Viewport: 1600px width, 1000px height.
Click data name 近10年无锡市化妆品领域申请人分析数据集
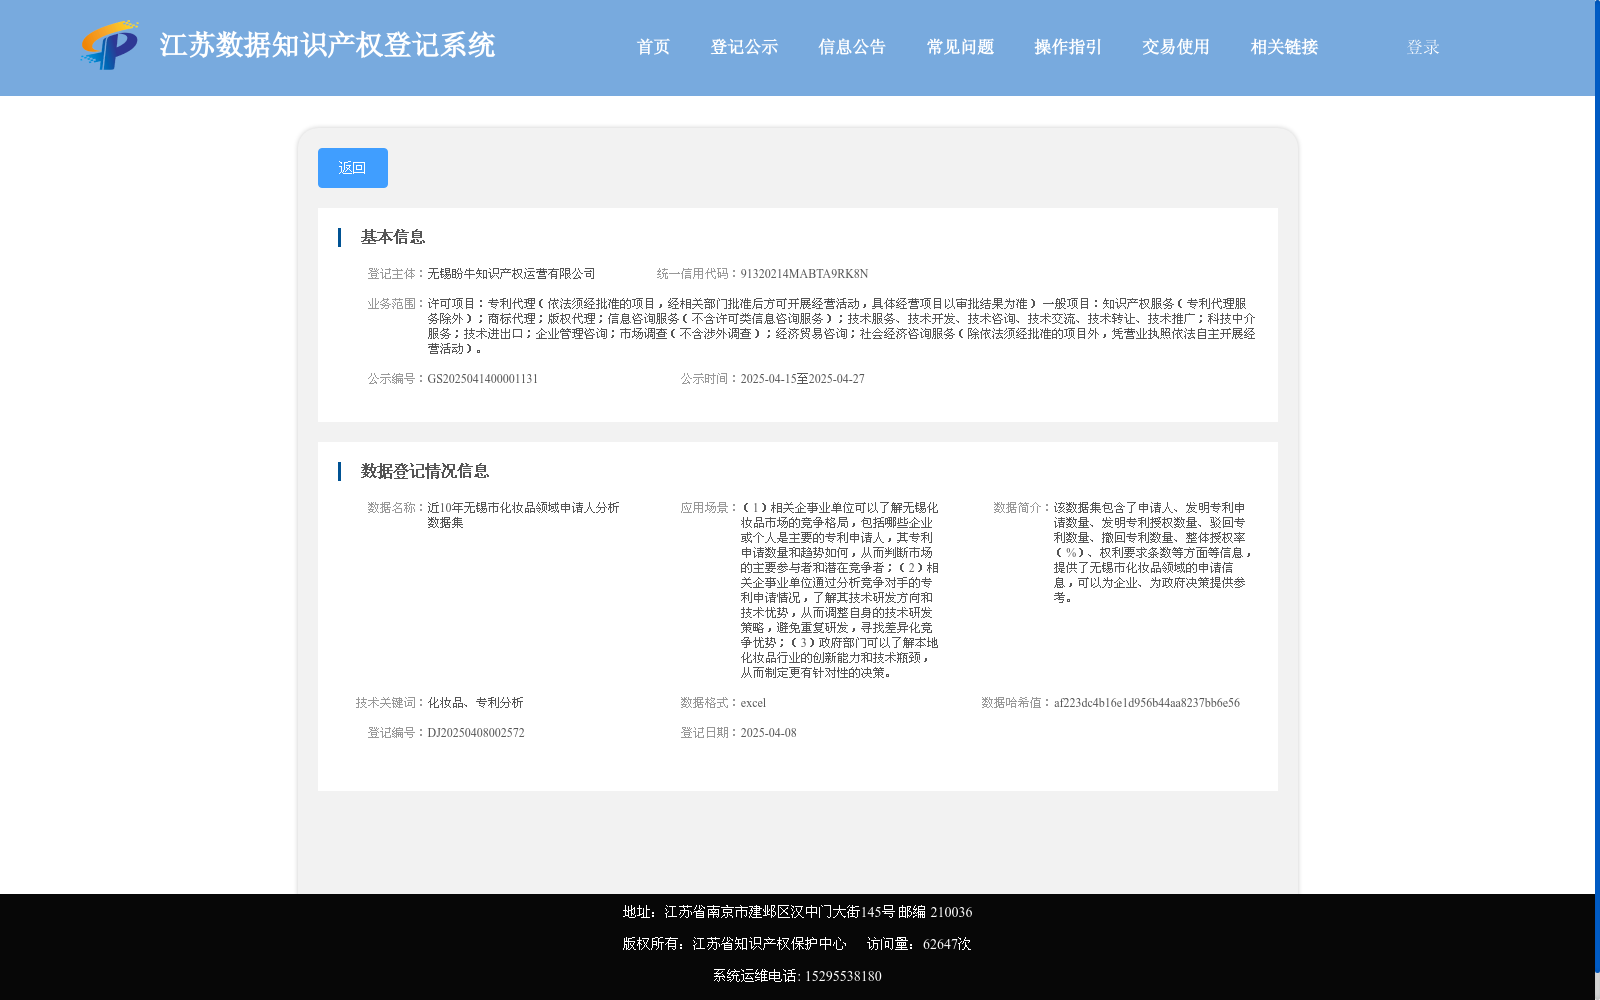click(x=523, y=515)
